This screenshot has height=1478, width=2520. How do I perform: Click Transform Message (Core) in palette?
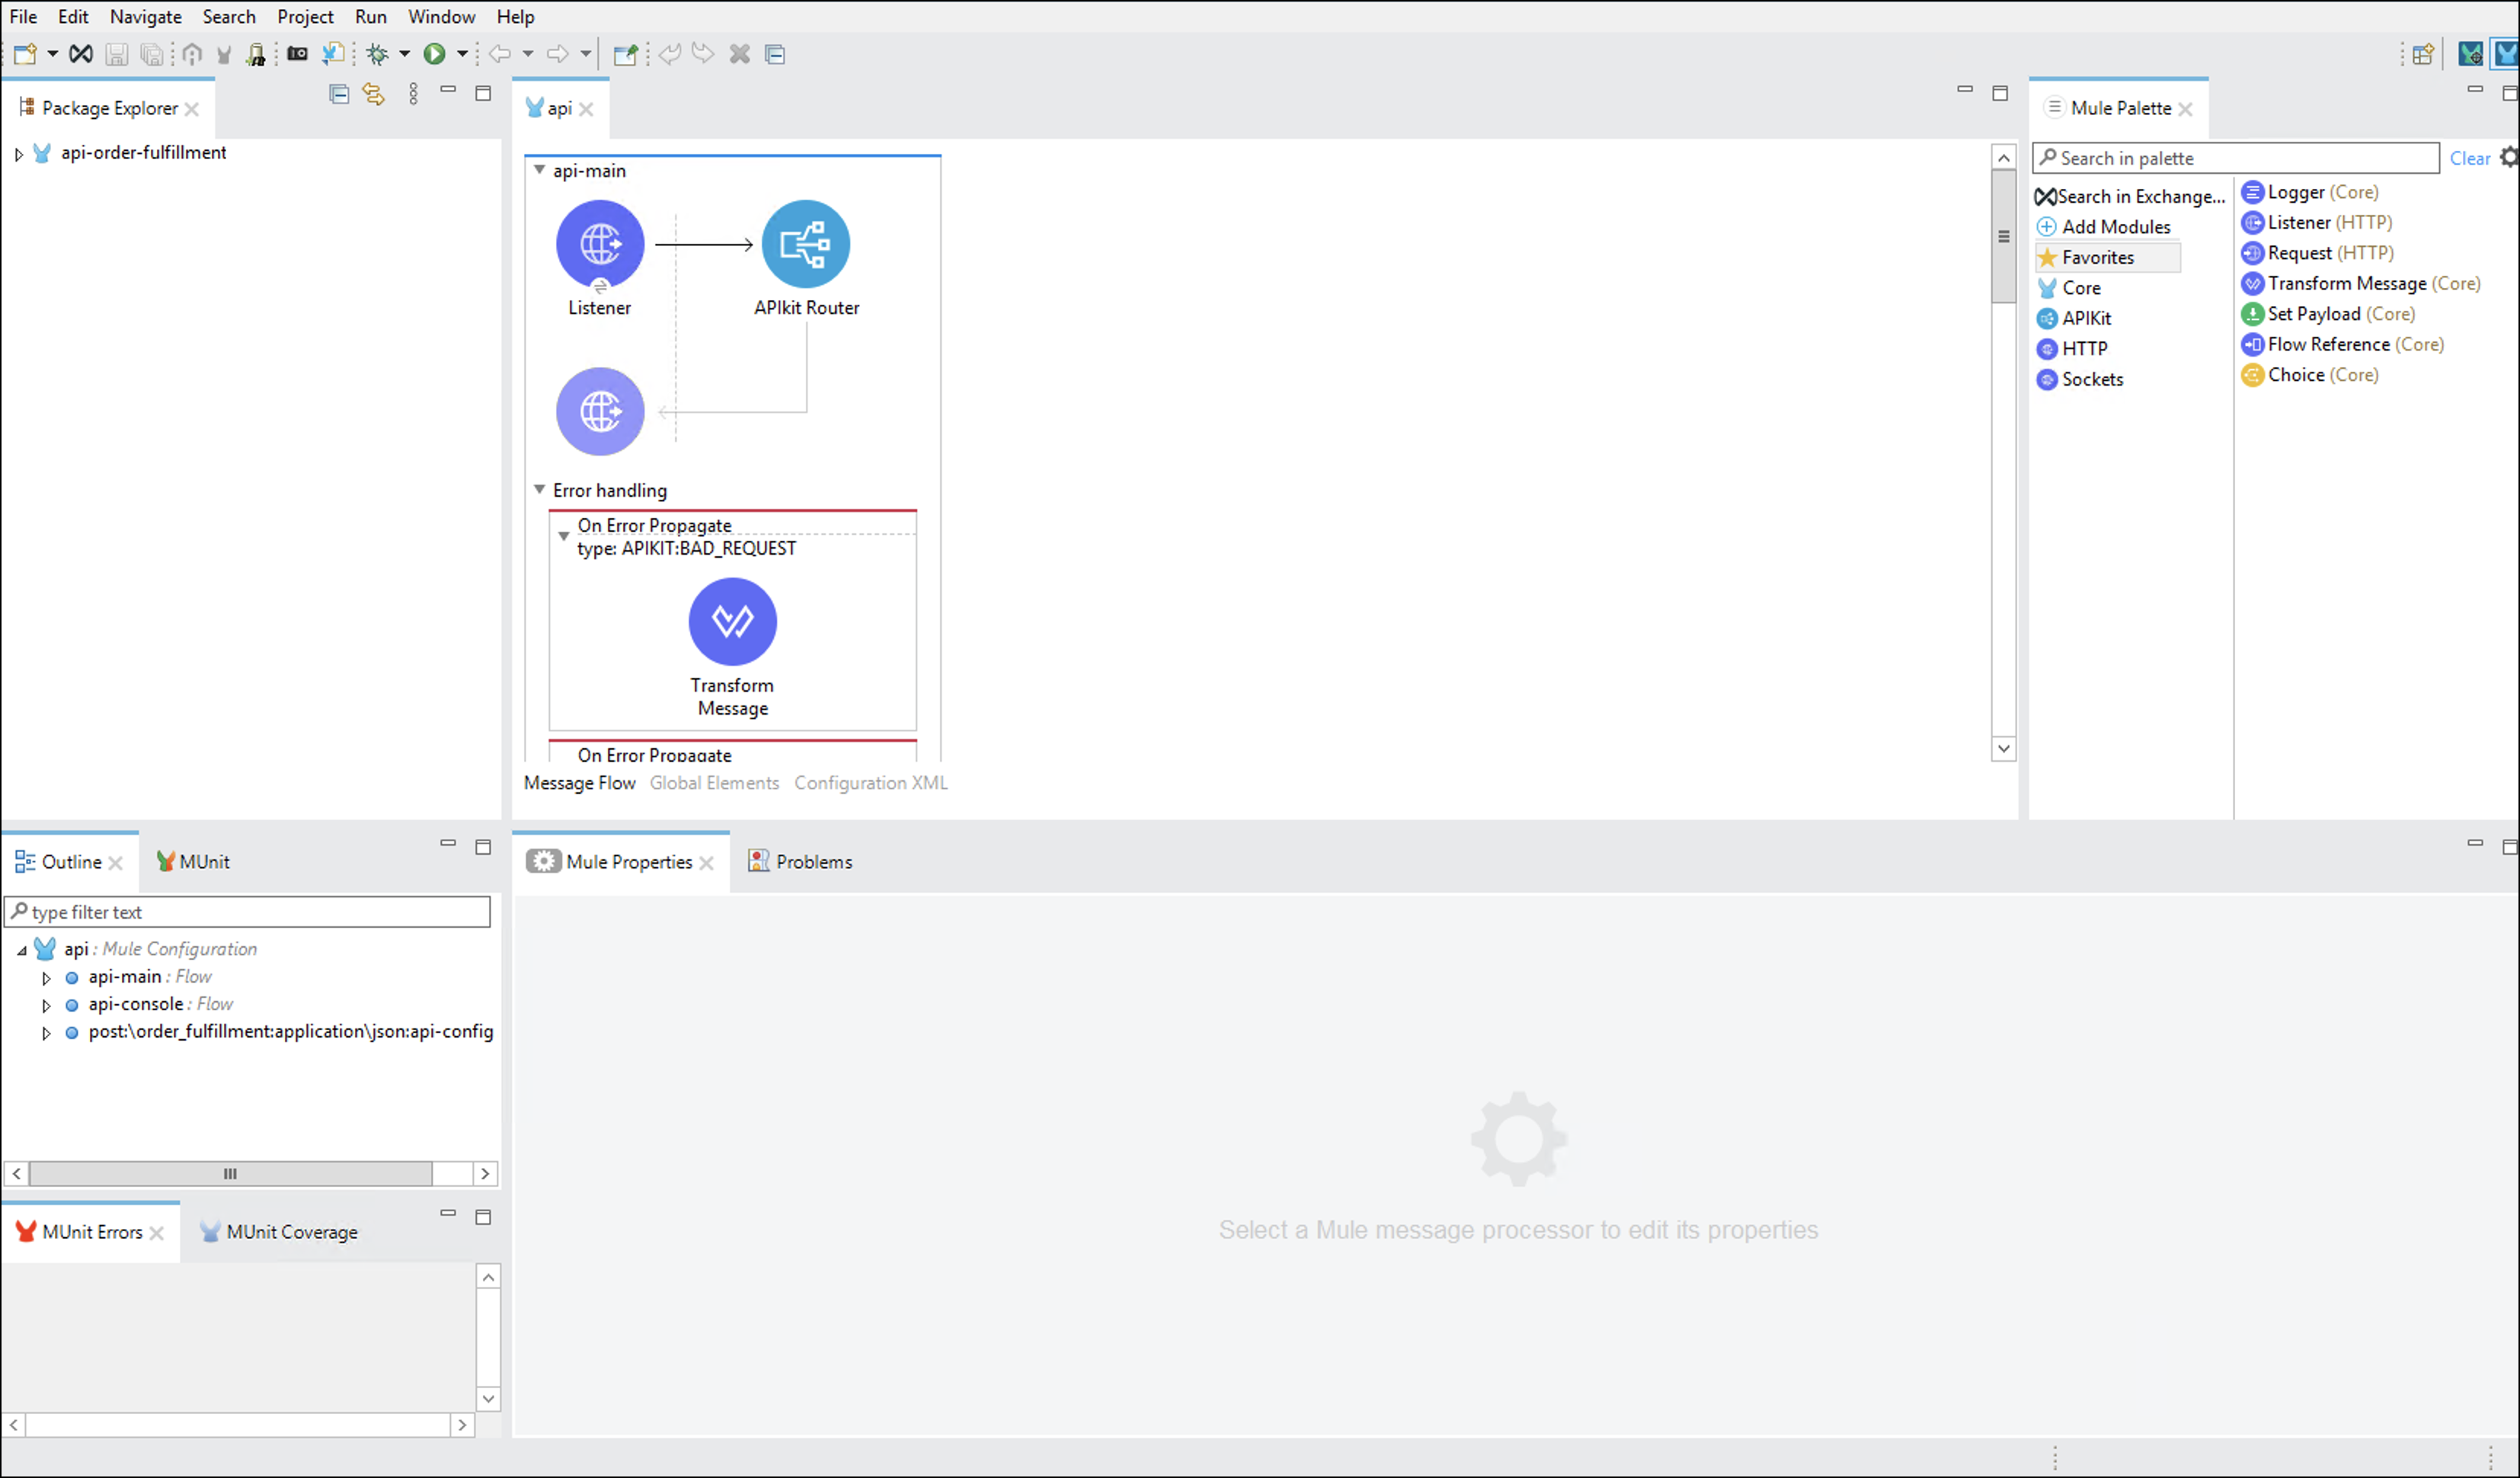pyautogui.click(x=2361, y=283)
